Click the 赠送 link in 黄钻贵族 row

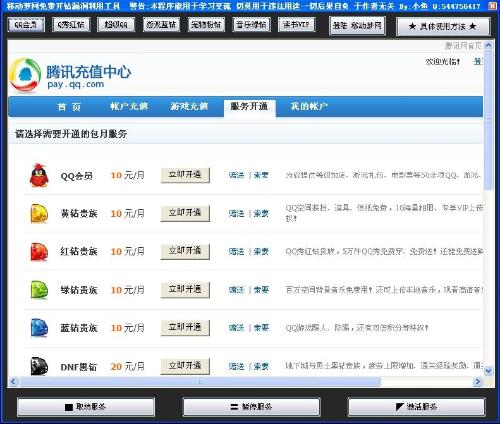click(x=237, y=213)
